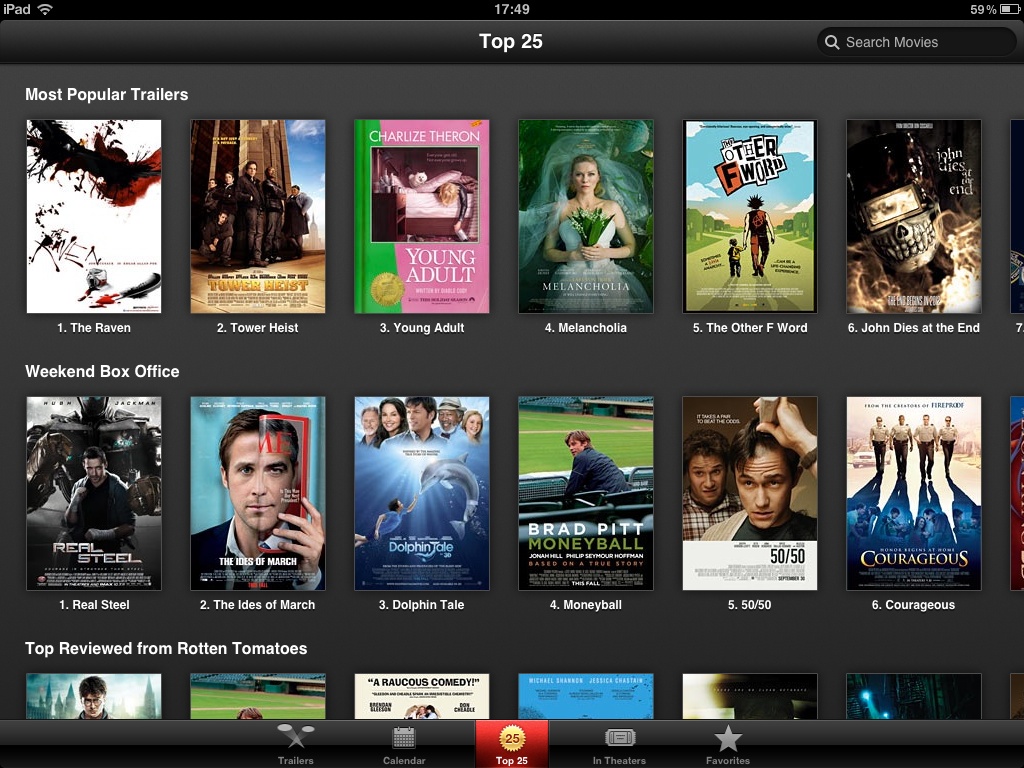Click the 17:49 clock

point(512,9)
